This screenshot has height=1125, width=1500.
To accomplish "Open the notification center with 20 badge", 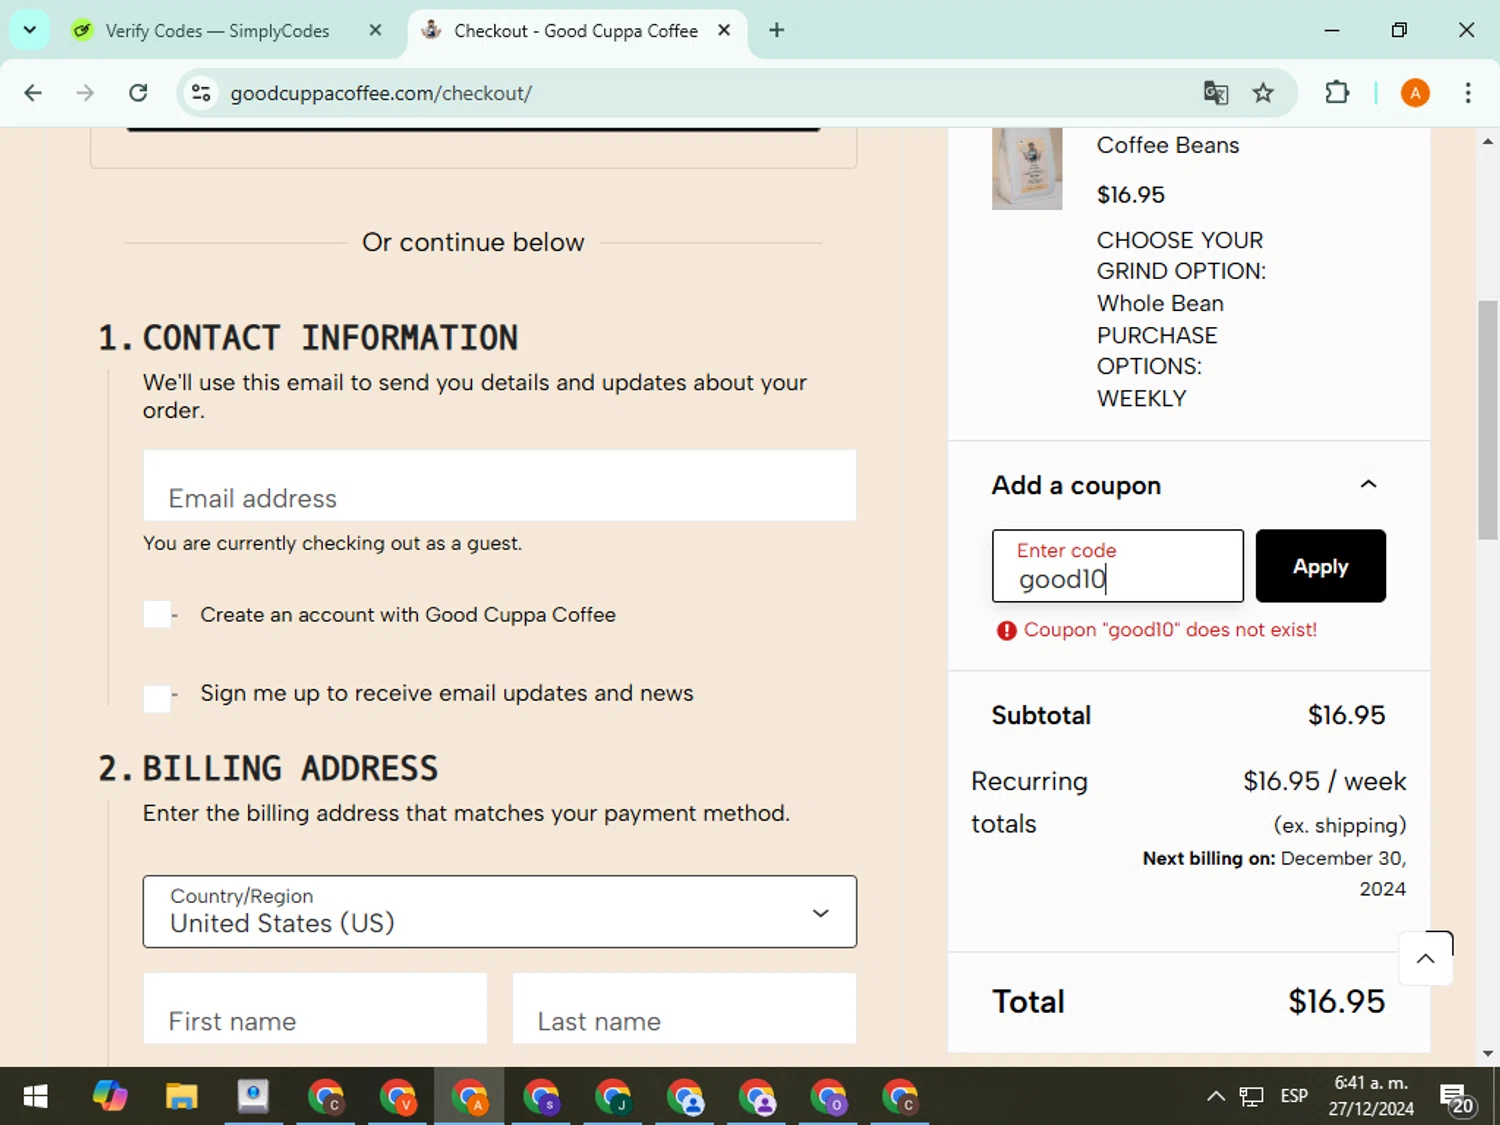I will (1457, 1098).
